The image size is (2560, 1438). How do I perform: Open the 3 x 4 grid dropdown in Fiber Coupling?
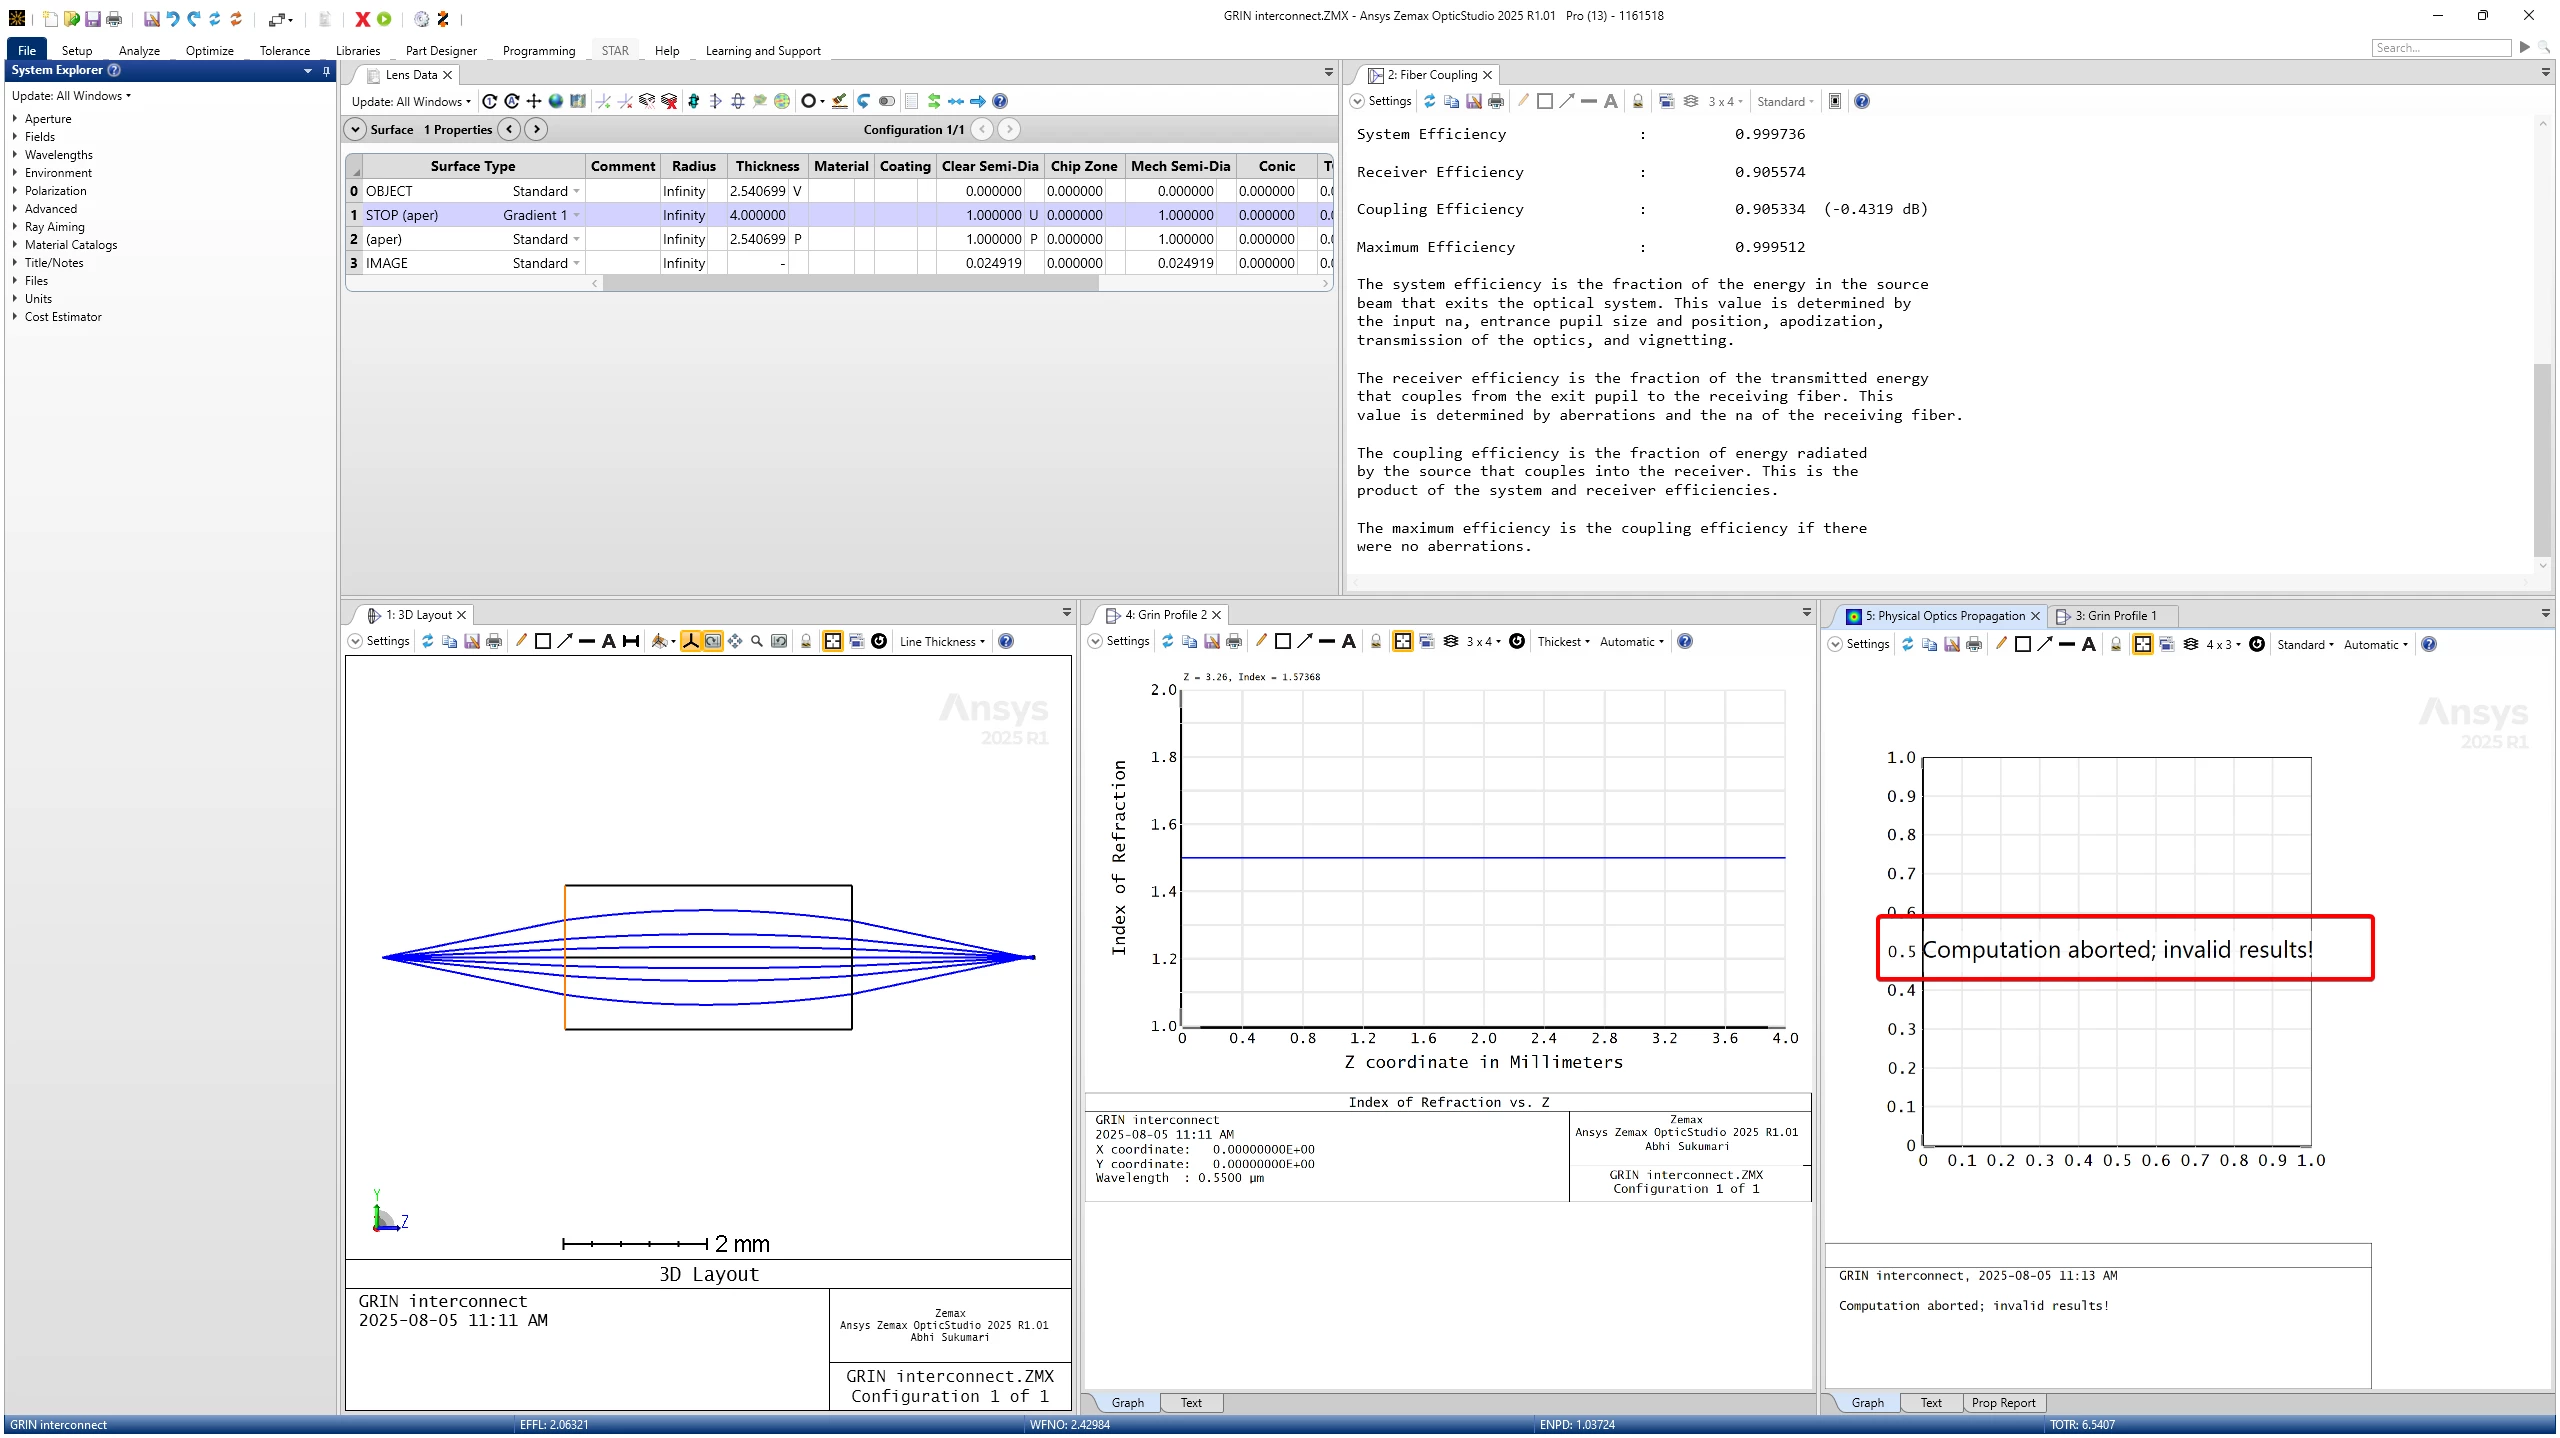pyautogui.click(x=1725, y=101)
